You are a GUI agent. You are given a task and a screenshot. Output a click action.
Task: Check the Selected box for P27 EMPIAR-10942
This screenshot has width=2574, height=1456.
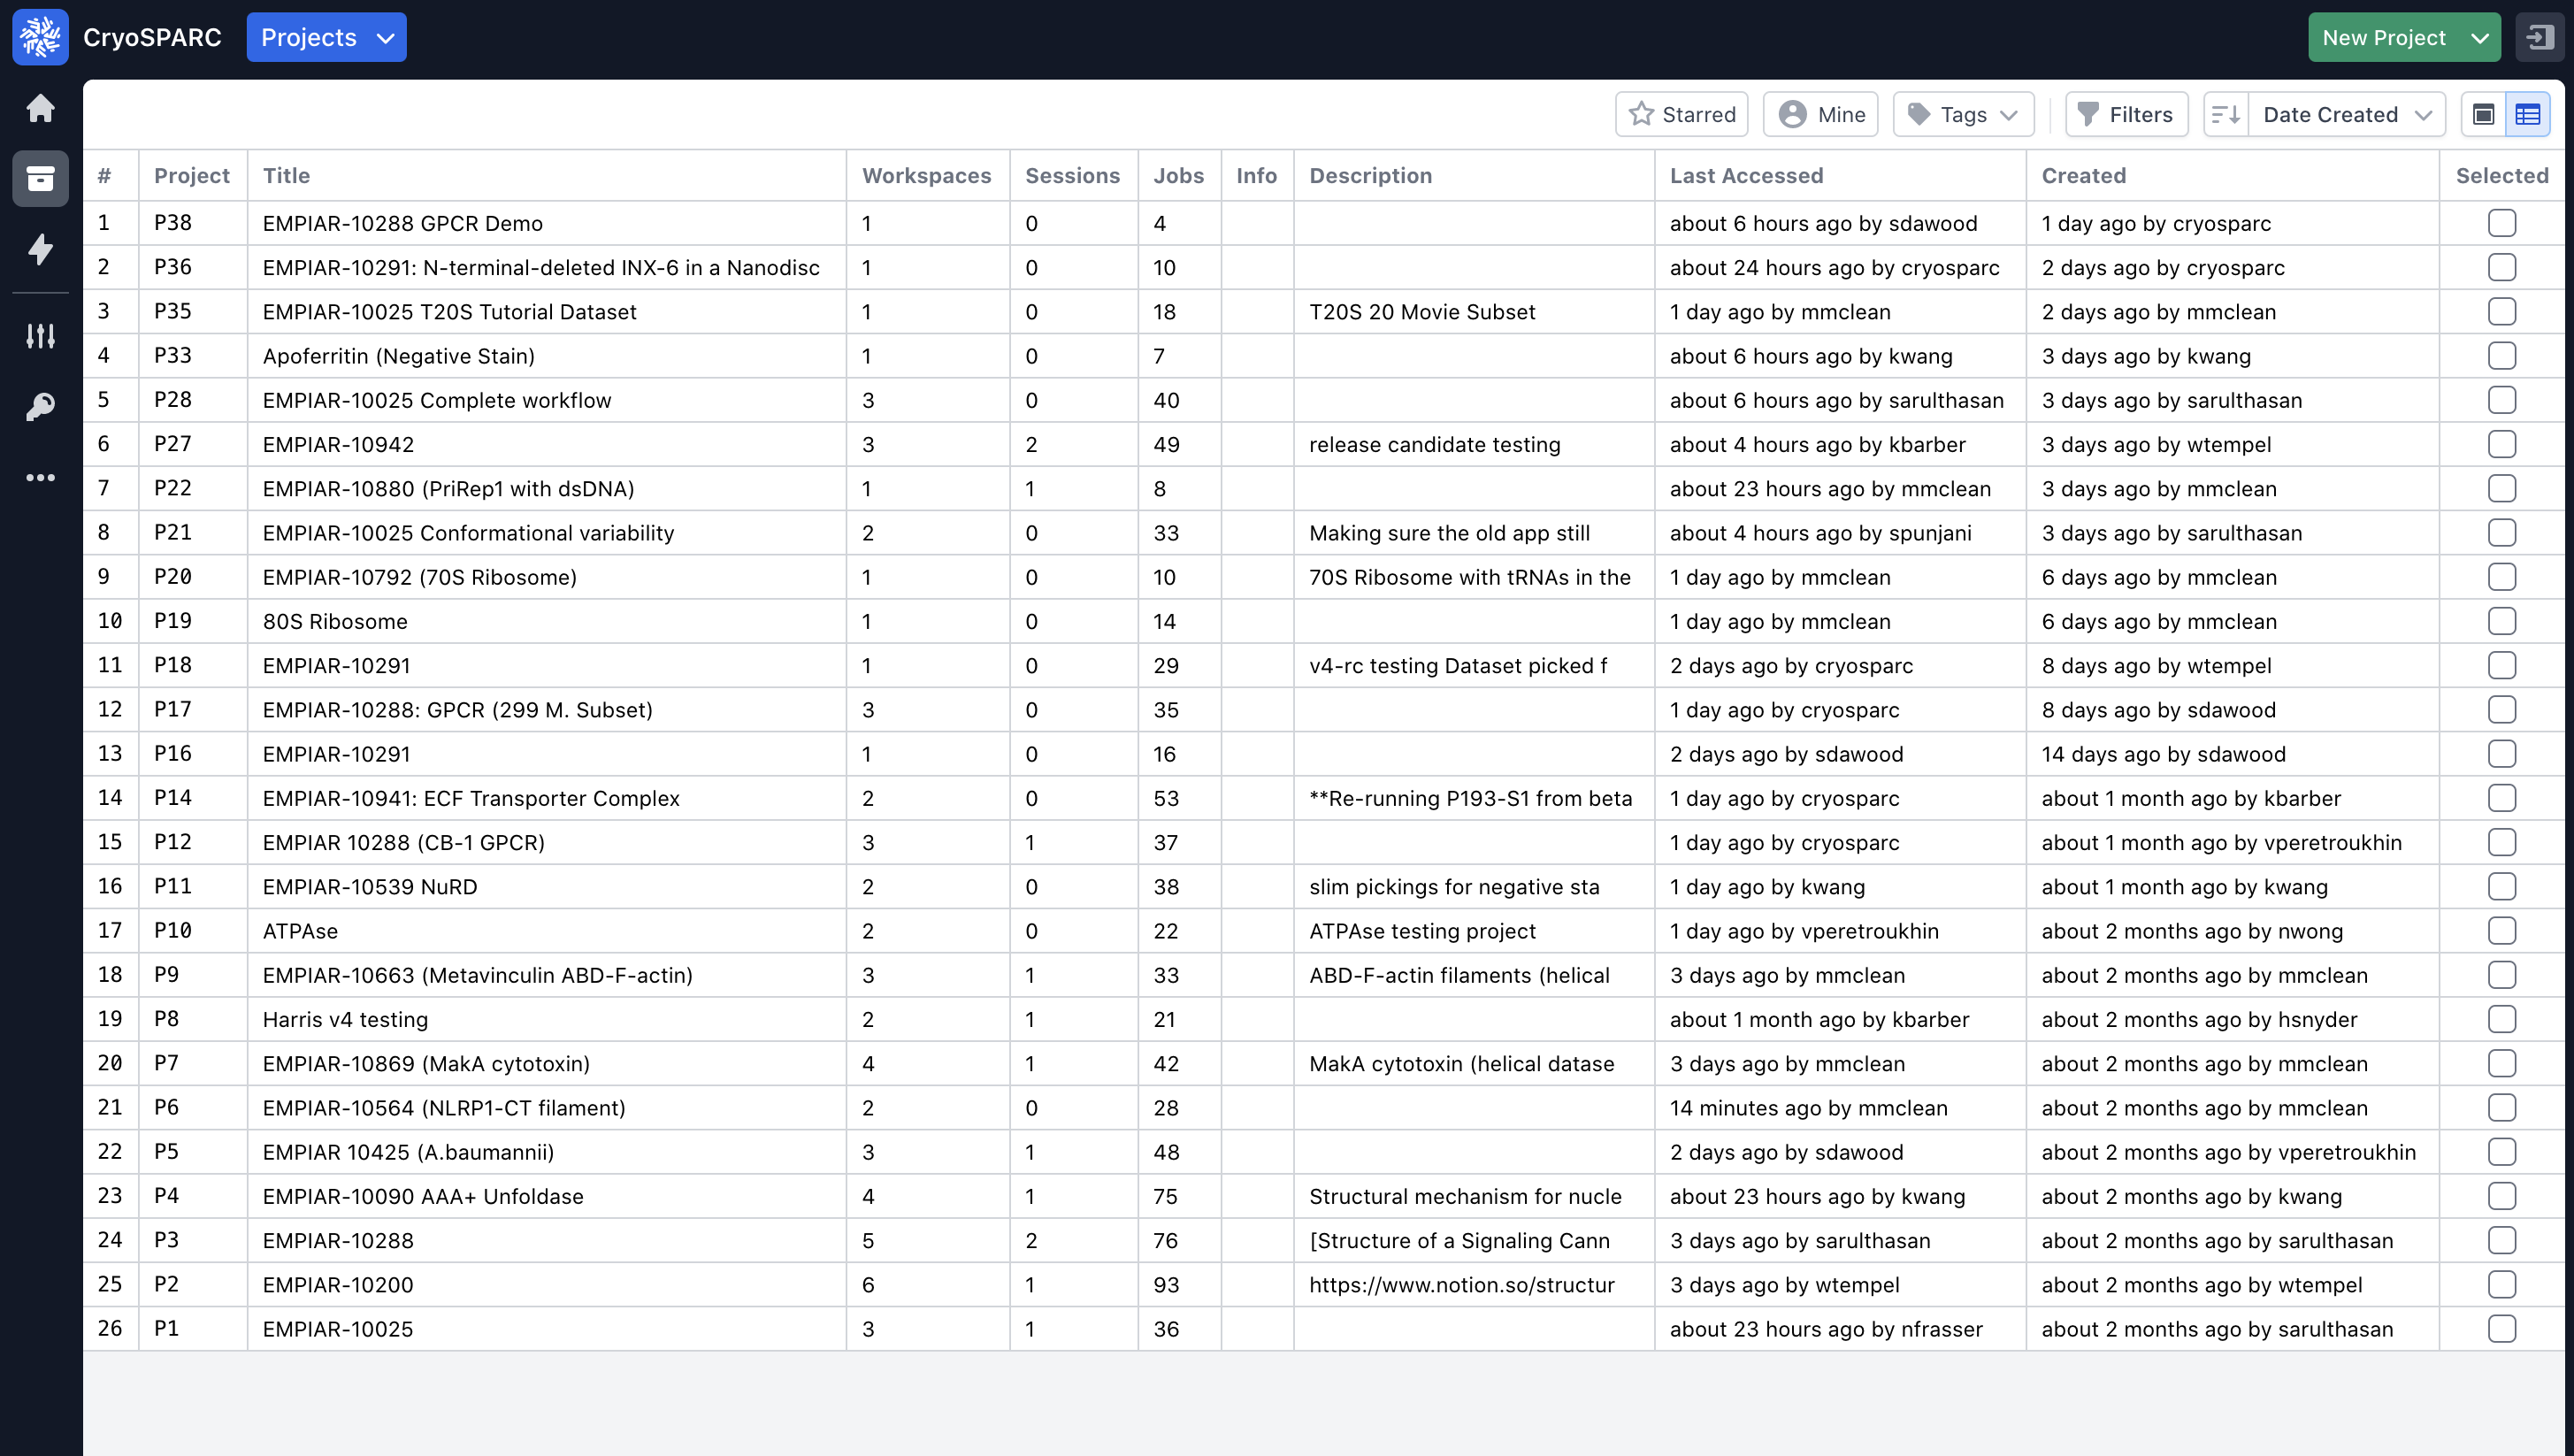pyautogui.click(x=2501, y=444)
